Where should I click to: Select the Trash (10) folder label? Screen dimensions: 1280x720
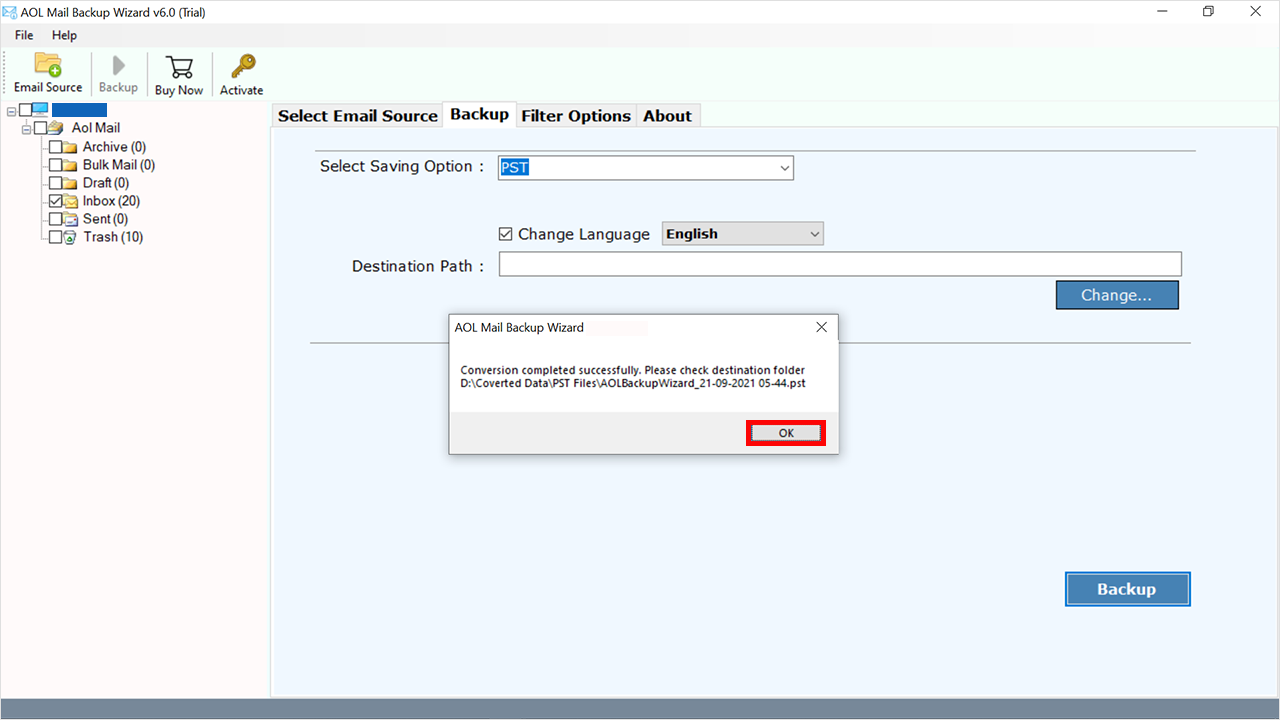(113, 237)
